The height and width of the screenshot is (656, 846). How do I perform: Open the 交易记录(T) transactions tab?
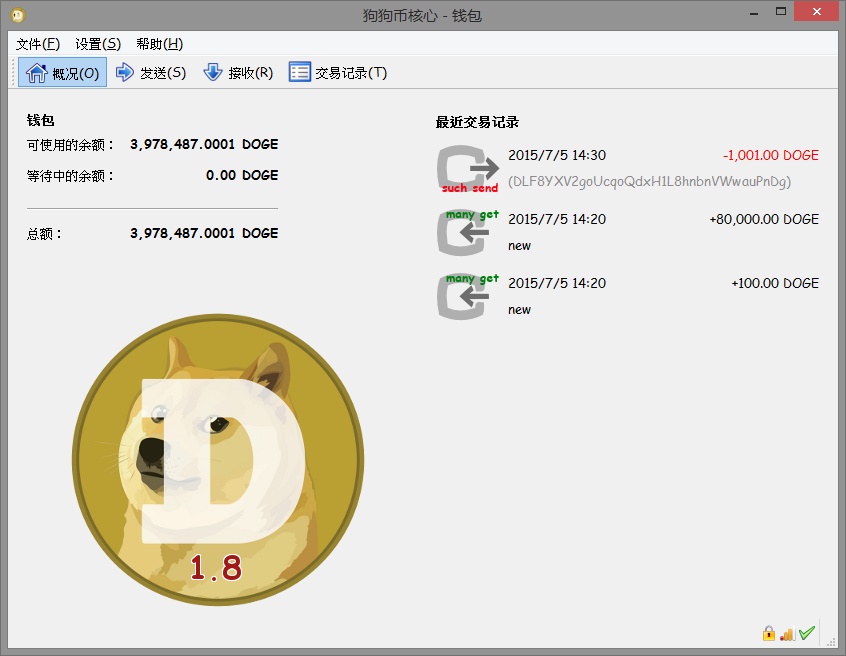point(338,72)
